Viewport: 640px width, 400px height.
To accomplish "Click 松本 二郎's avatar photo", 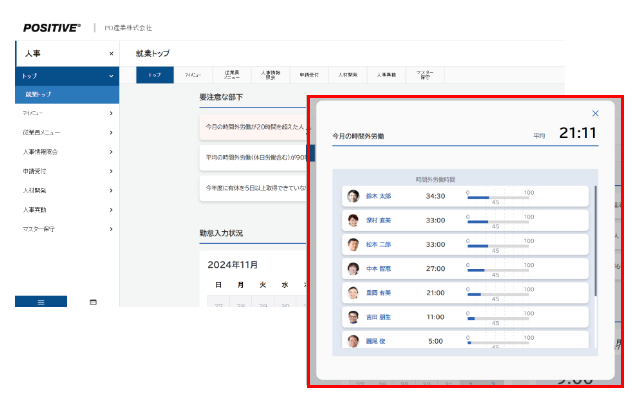I will point(353,244).
